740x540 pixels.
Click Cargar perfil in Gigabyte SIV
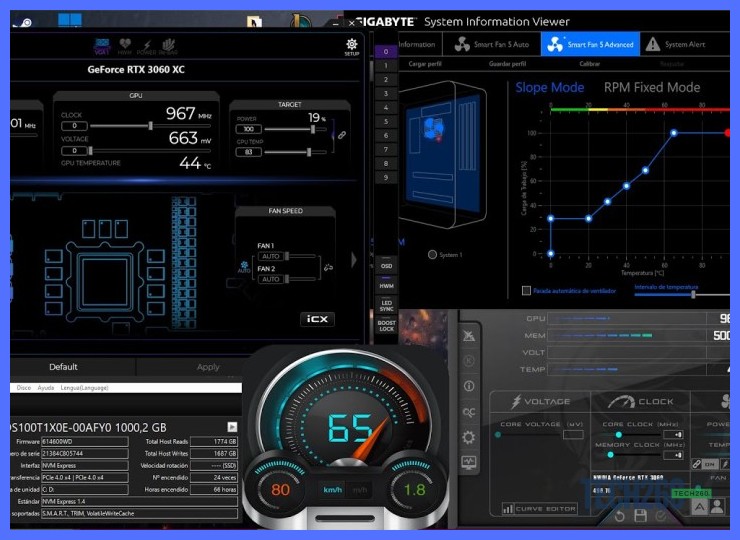(425, 64)
